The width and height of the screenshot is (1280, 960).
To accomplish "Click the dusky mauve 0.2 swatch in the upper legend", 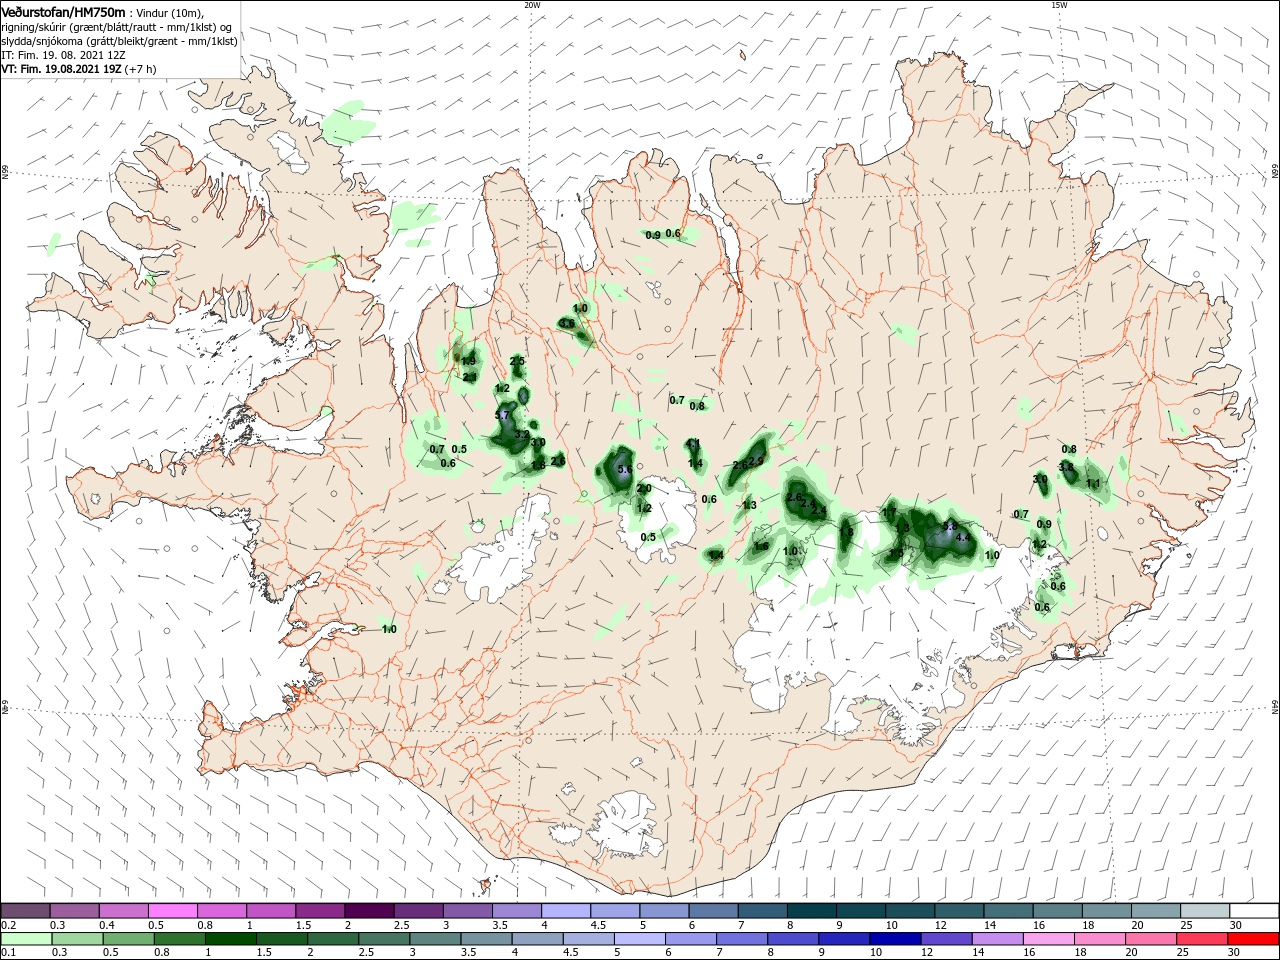I will click(26, 911).
